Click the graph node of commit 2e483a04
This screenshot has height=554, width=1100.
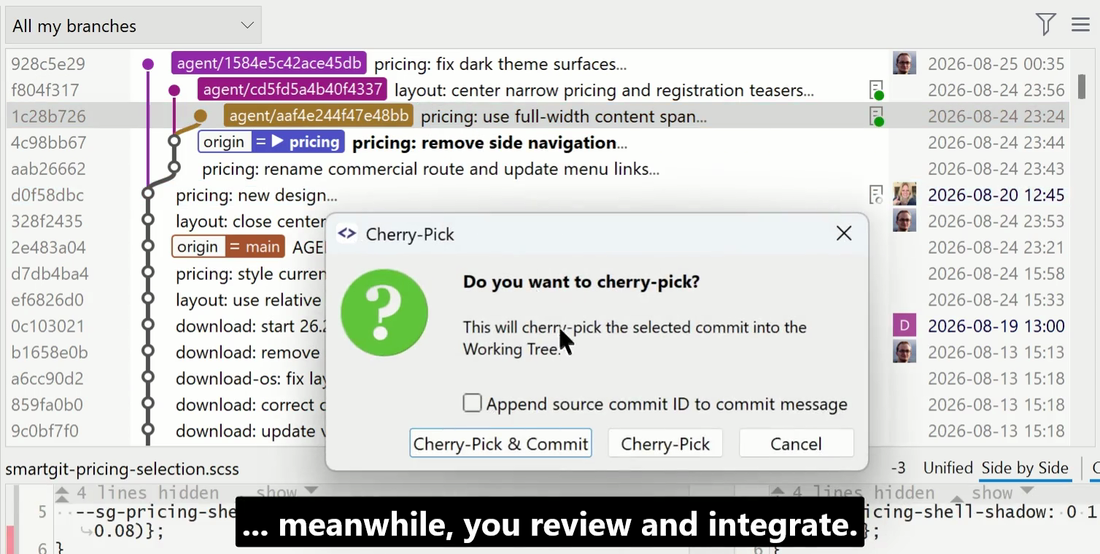coord(148,247)
